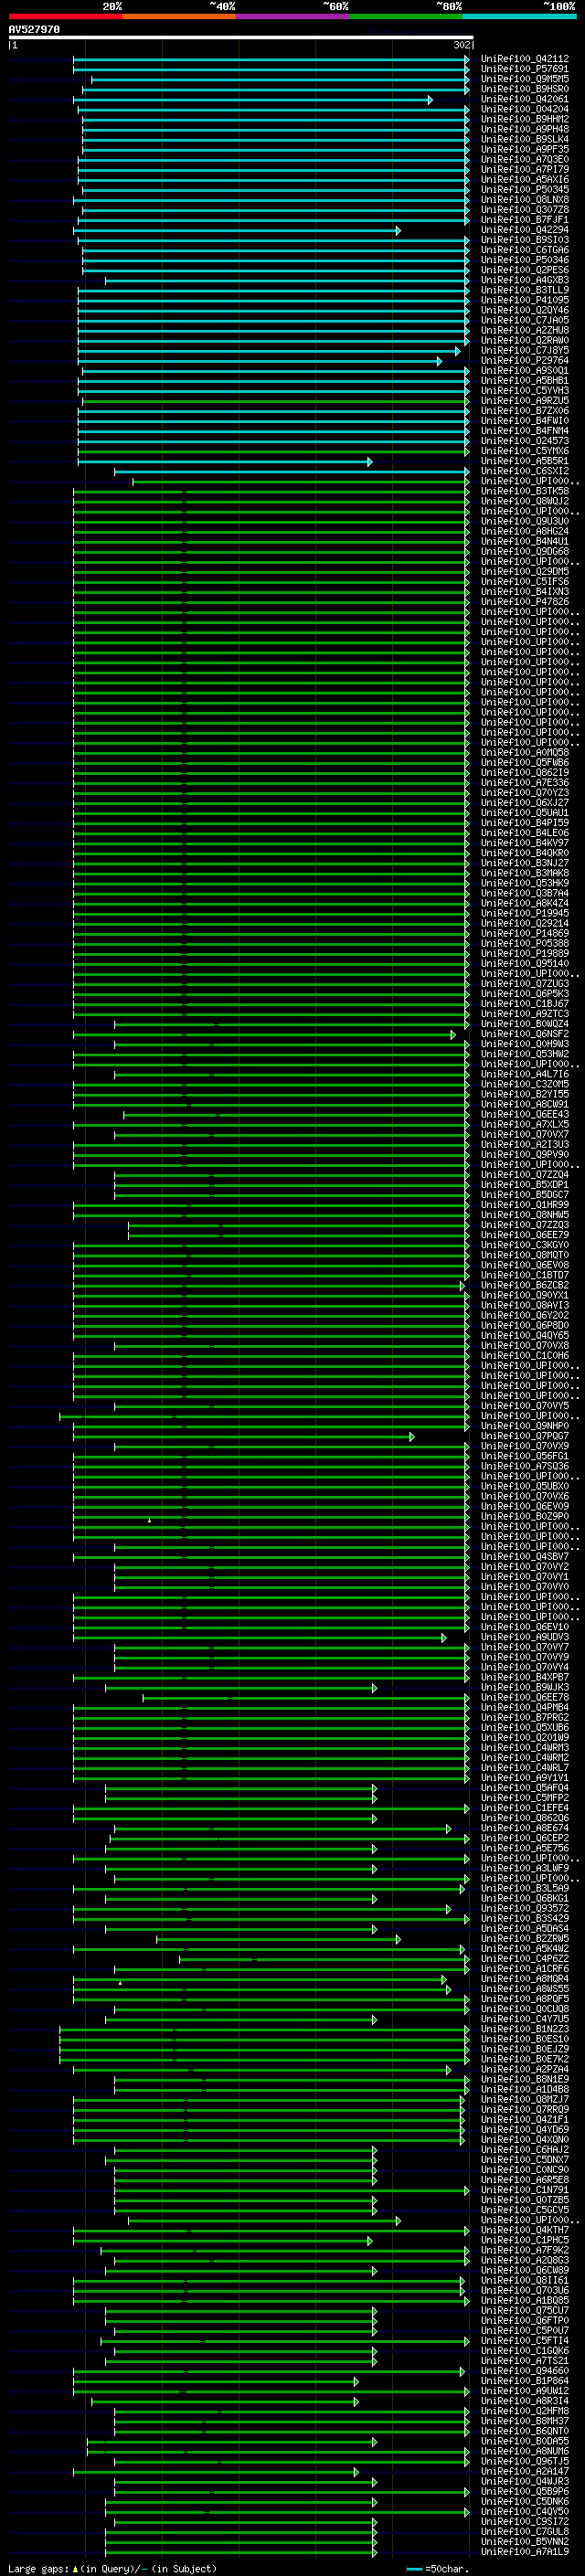Click hit UniRef100_A9RZU5
This screenshot has height=2576, width=585.
(x=525, y=401)
